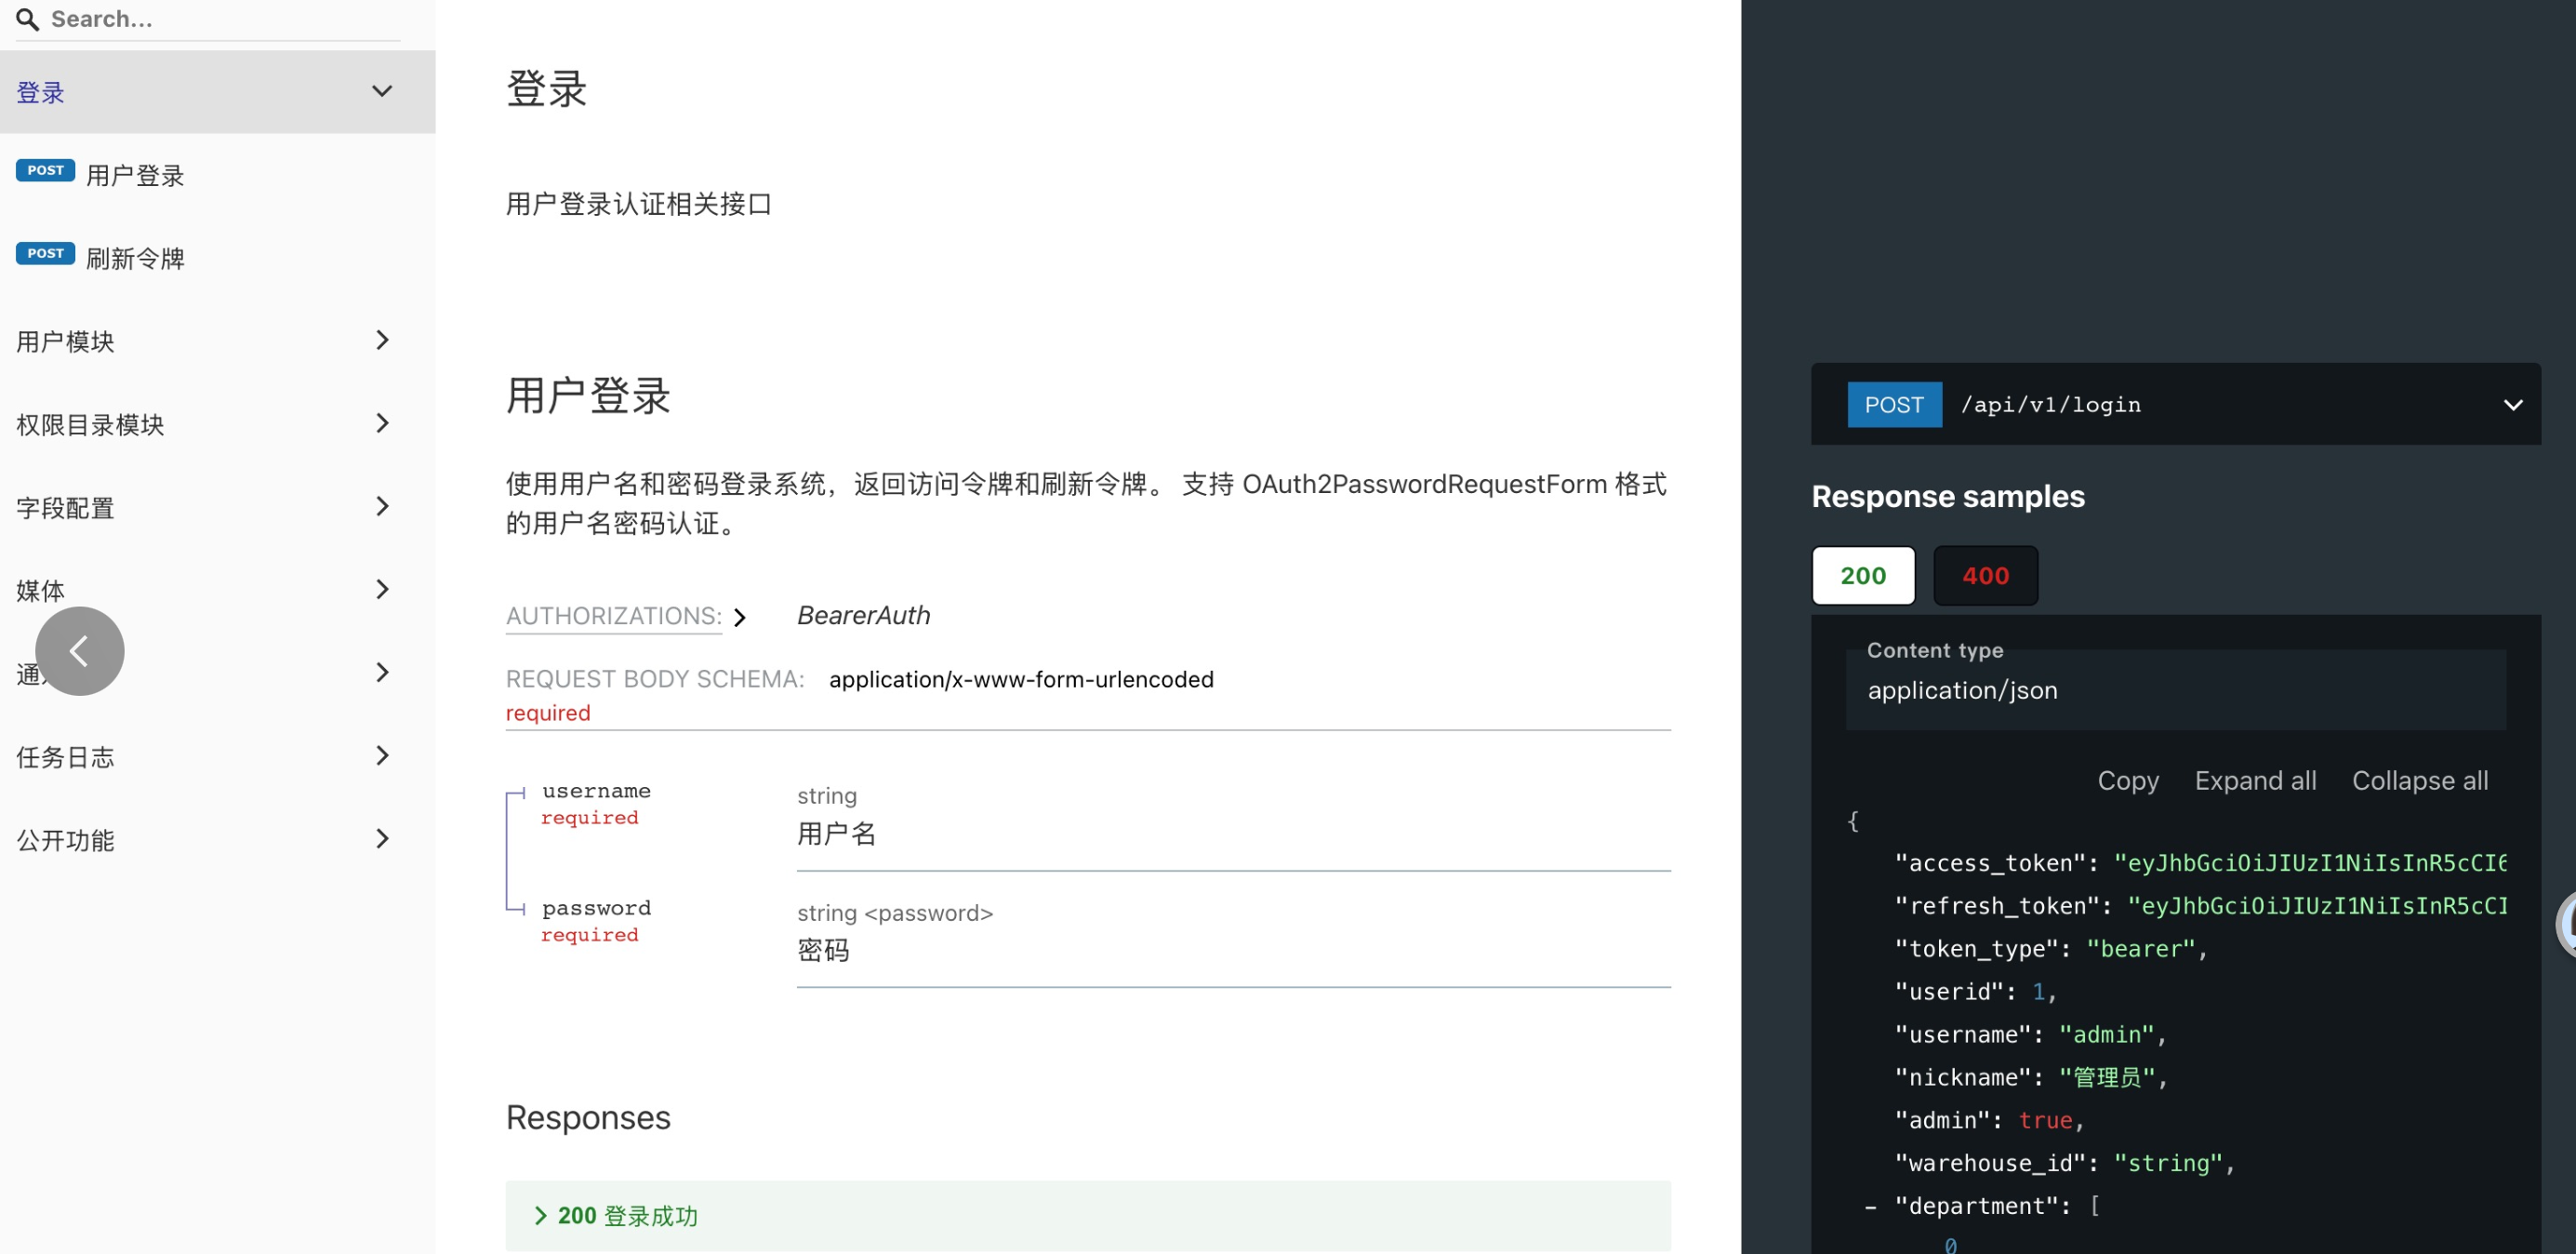Collapse the department array minus toggle
This screenshot has width=2576, height=1254.
point(1869,1207)
